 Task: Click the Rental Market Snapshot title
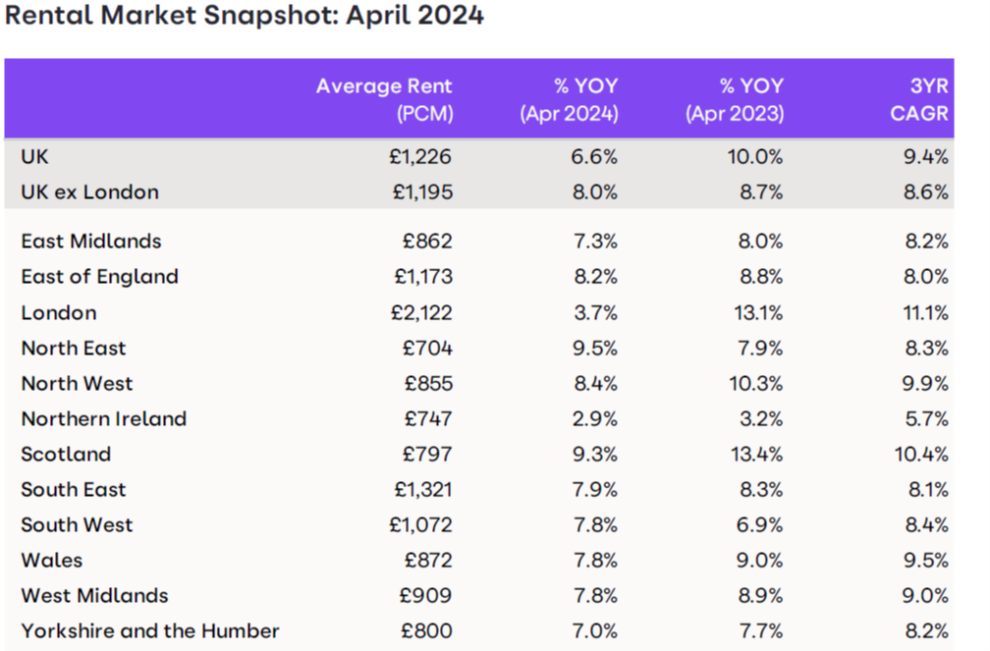[x=244, y=15]
